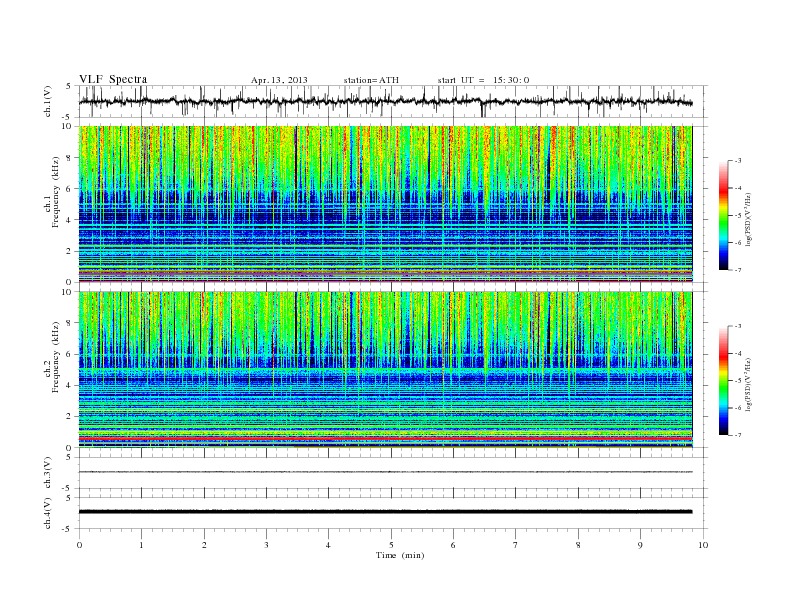This screenshot has width=792, height=612.
Task: Click the 'Time (min)' axis label
Action: [400, 555]
